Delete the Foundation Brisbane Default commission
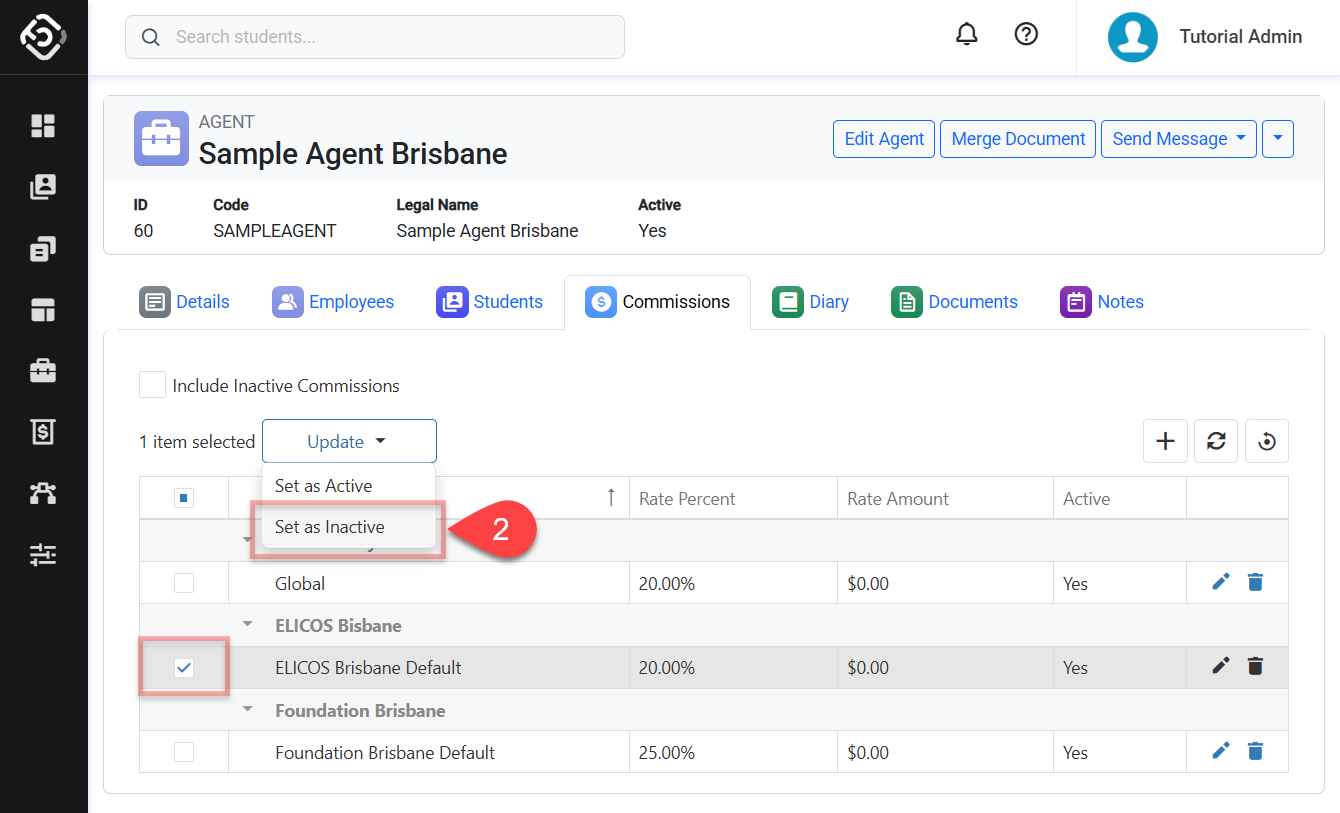 (1255, 751)
